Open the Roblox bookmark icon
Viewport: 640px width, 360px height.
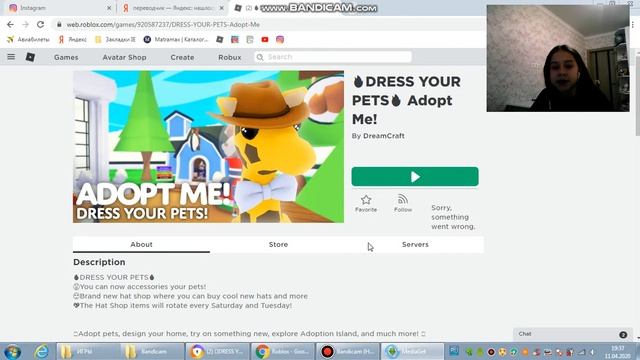[x=220, y=40]
